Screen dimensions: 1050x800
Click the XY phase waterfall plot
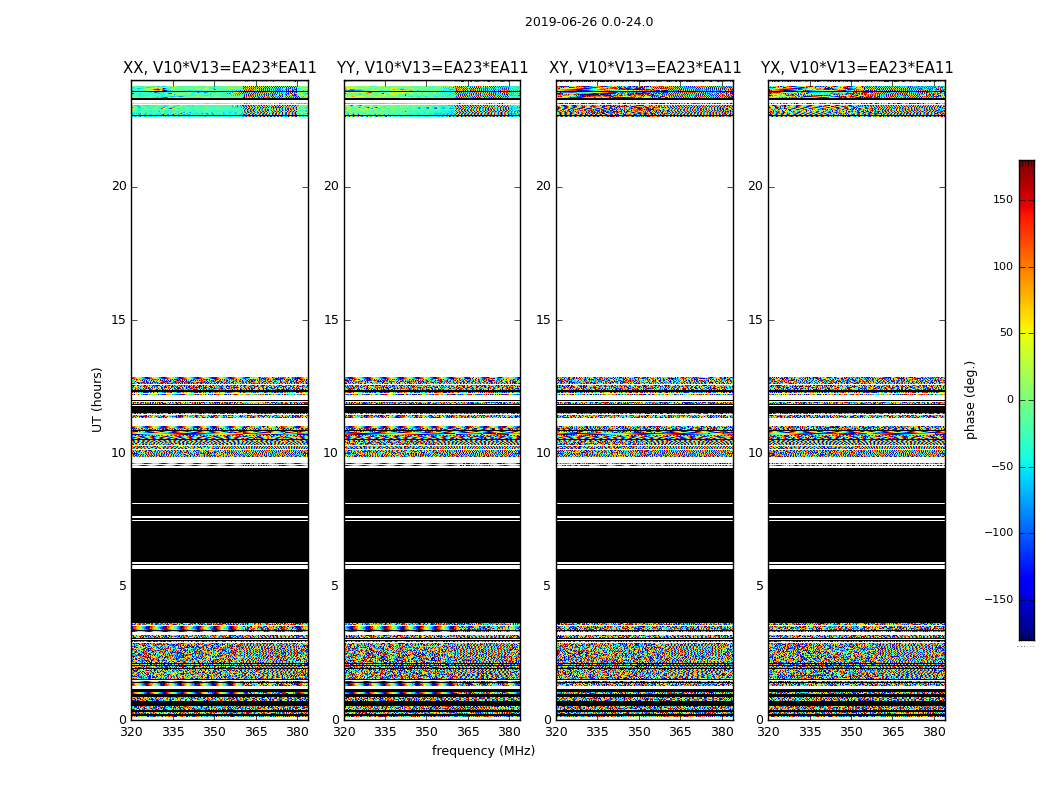(645, 400)
